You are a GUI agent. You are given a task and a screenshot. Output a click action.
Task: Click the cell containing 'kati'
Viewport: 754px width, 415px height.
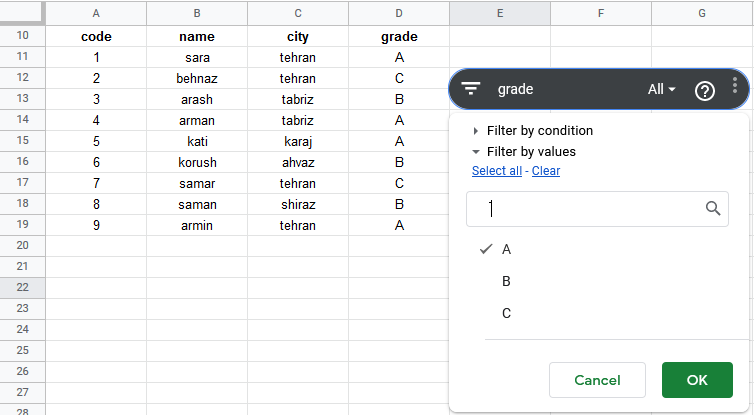197,141
